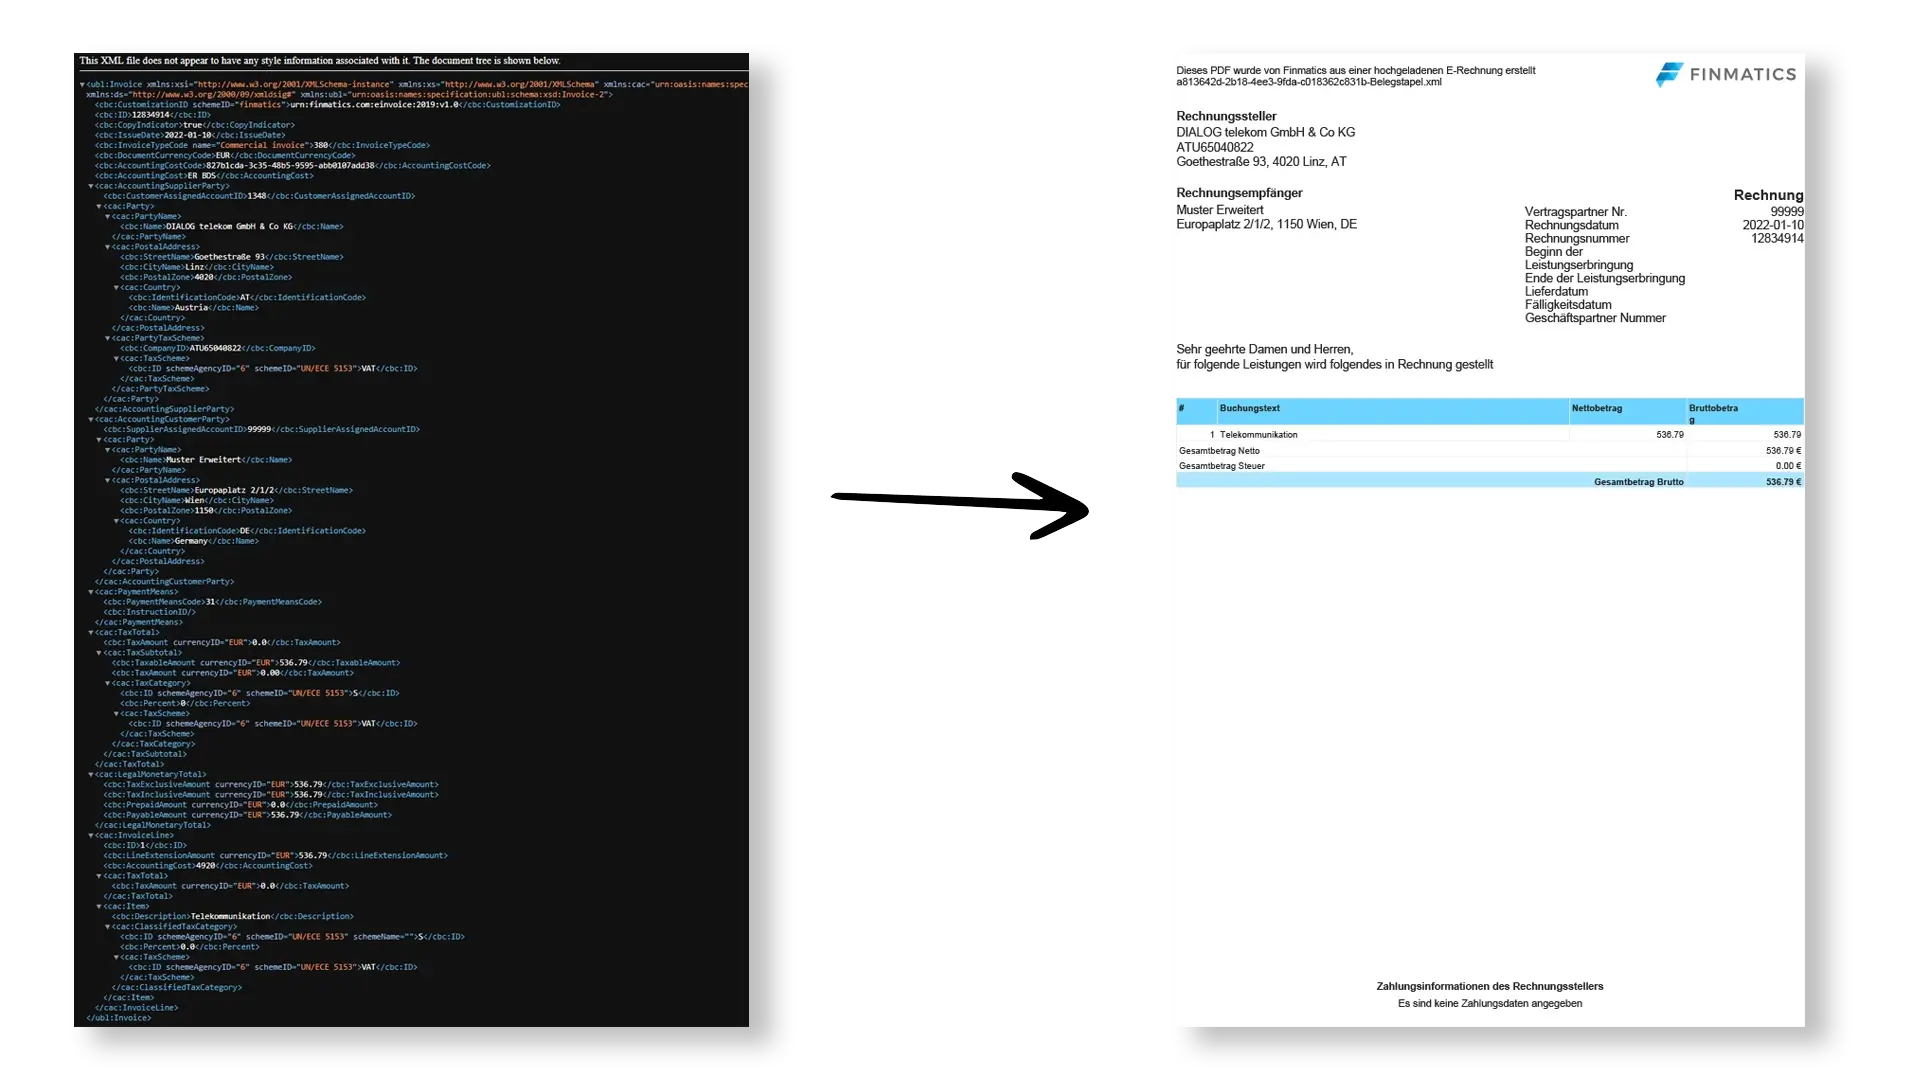The width and height of the screenshot is (1920, 1080).
Task: Click the cbc:IssueDate 2022-01-10 line
Action: [x=190, y=135]
